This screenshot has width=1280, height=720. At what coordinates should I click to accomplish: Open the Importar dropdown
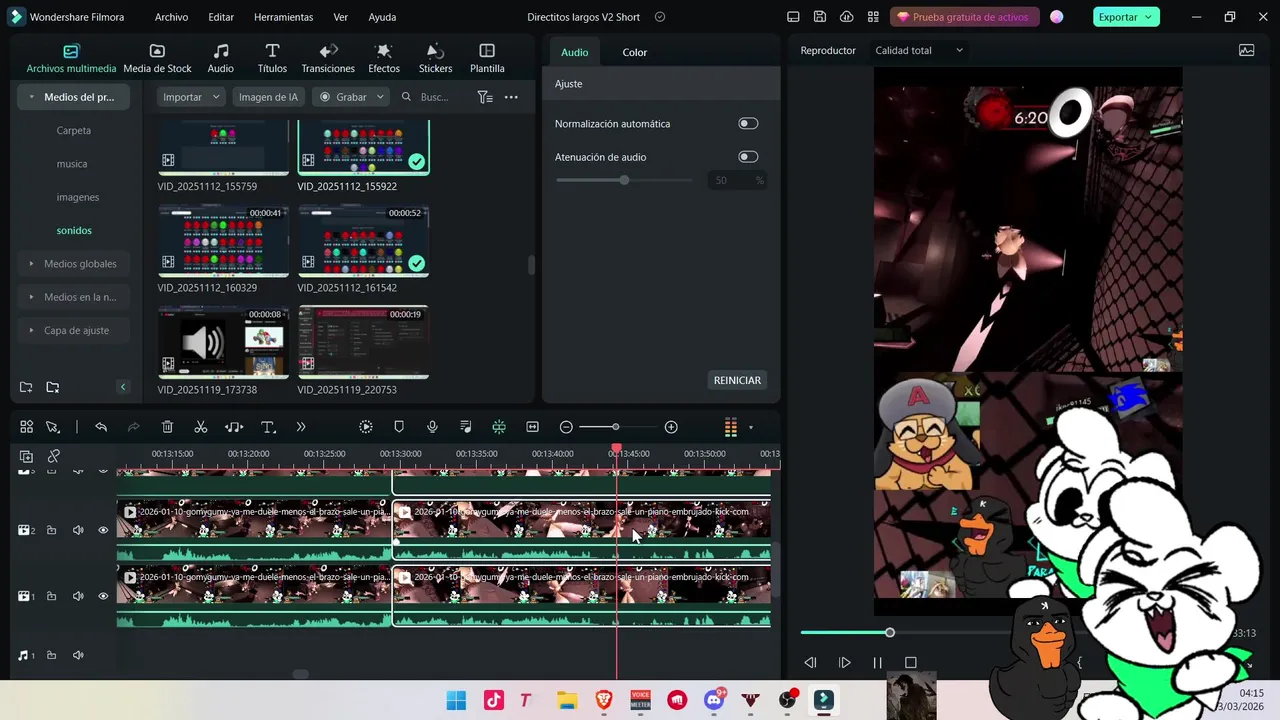191,97
